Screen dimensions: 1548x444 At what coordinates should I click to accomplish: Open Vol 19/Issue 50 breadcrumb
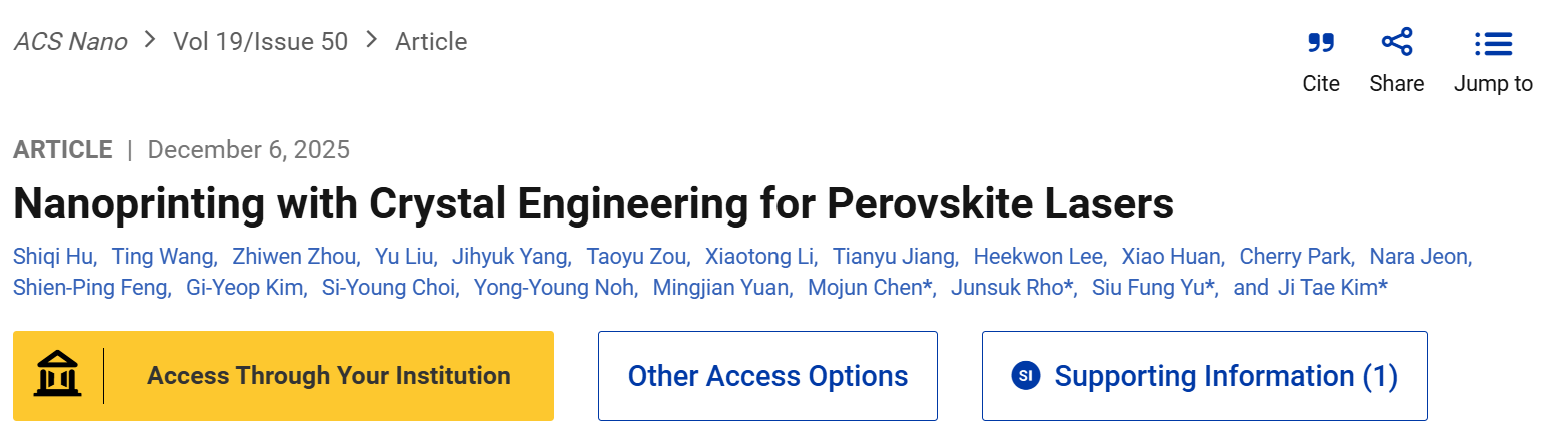tap(260, 42)
